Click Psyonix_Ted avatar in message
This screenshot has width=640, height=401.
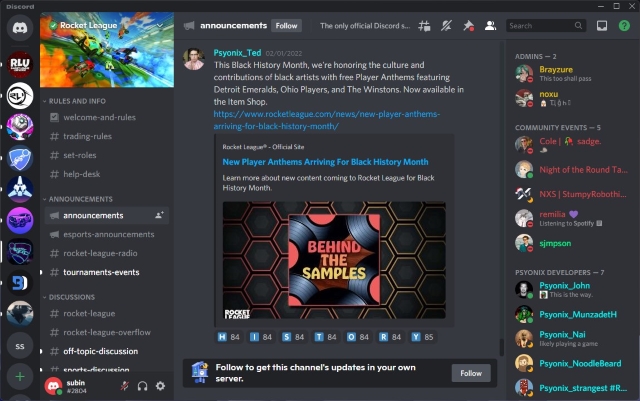click(x=194, y=59)
